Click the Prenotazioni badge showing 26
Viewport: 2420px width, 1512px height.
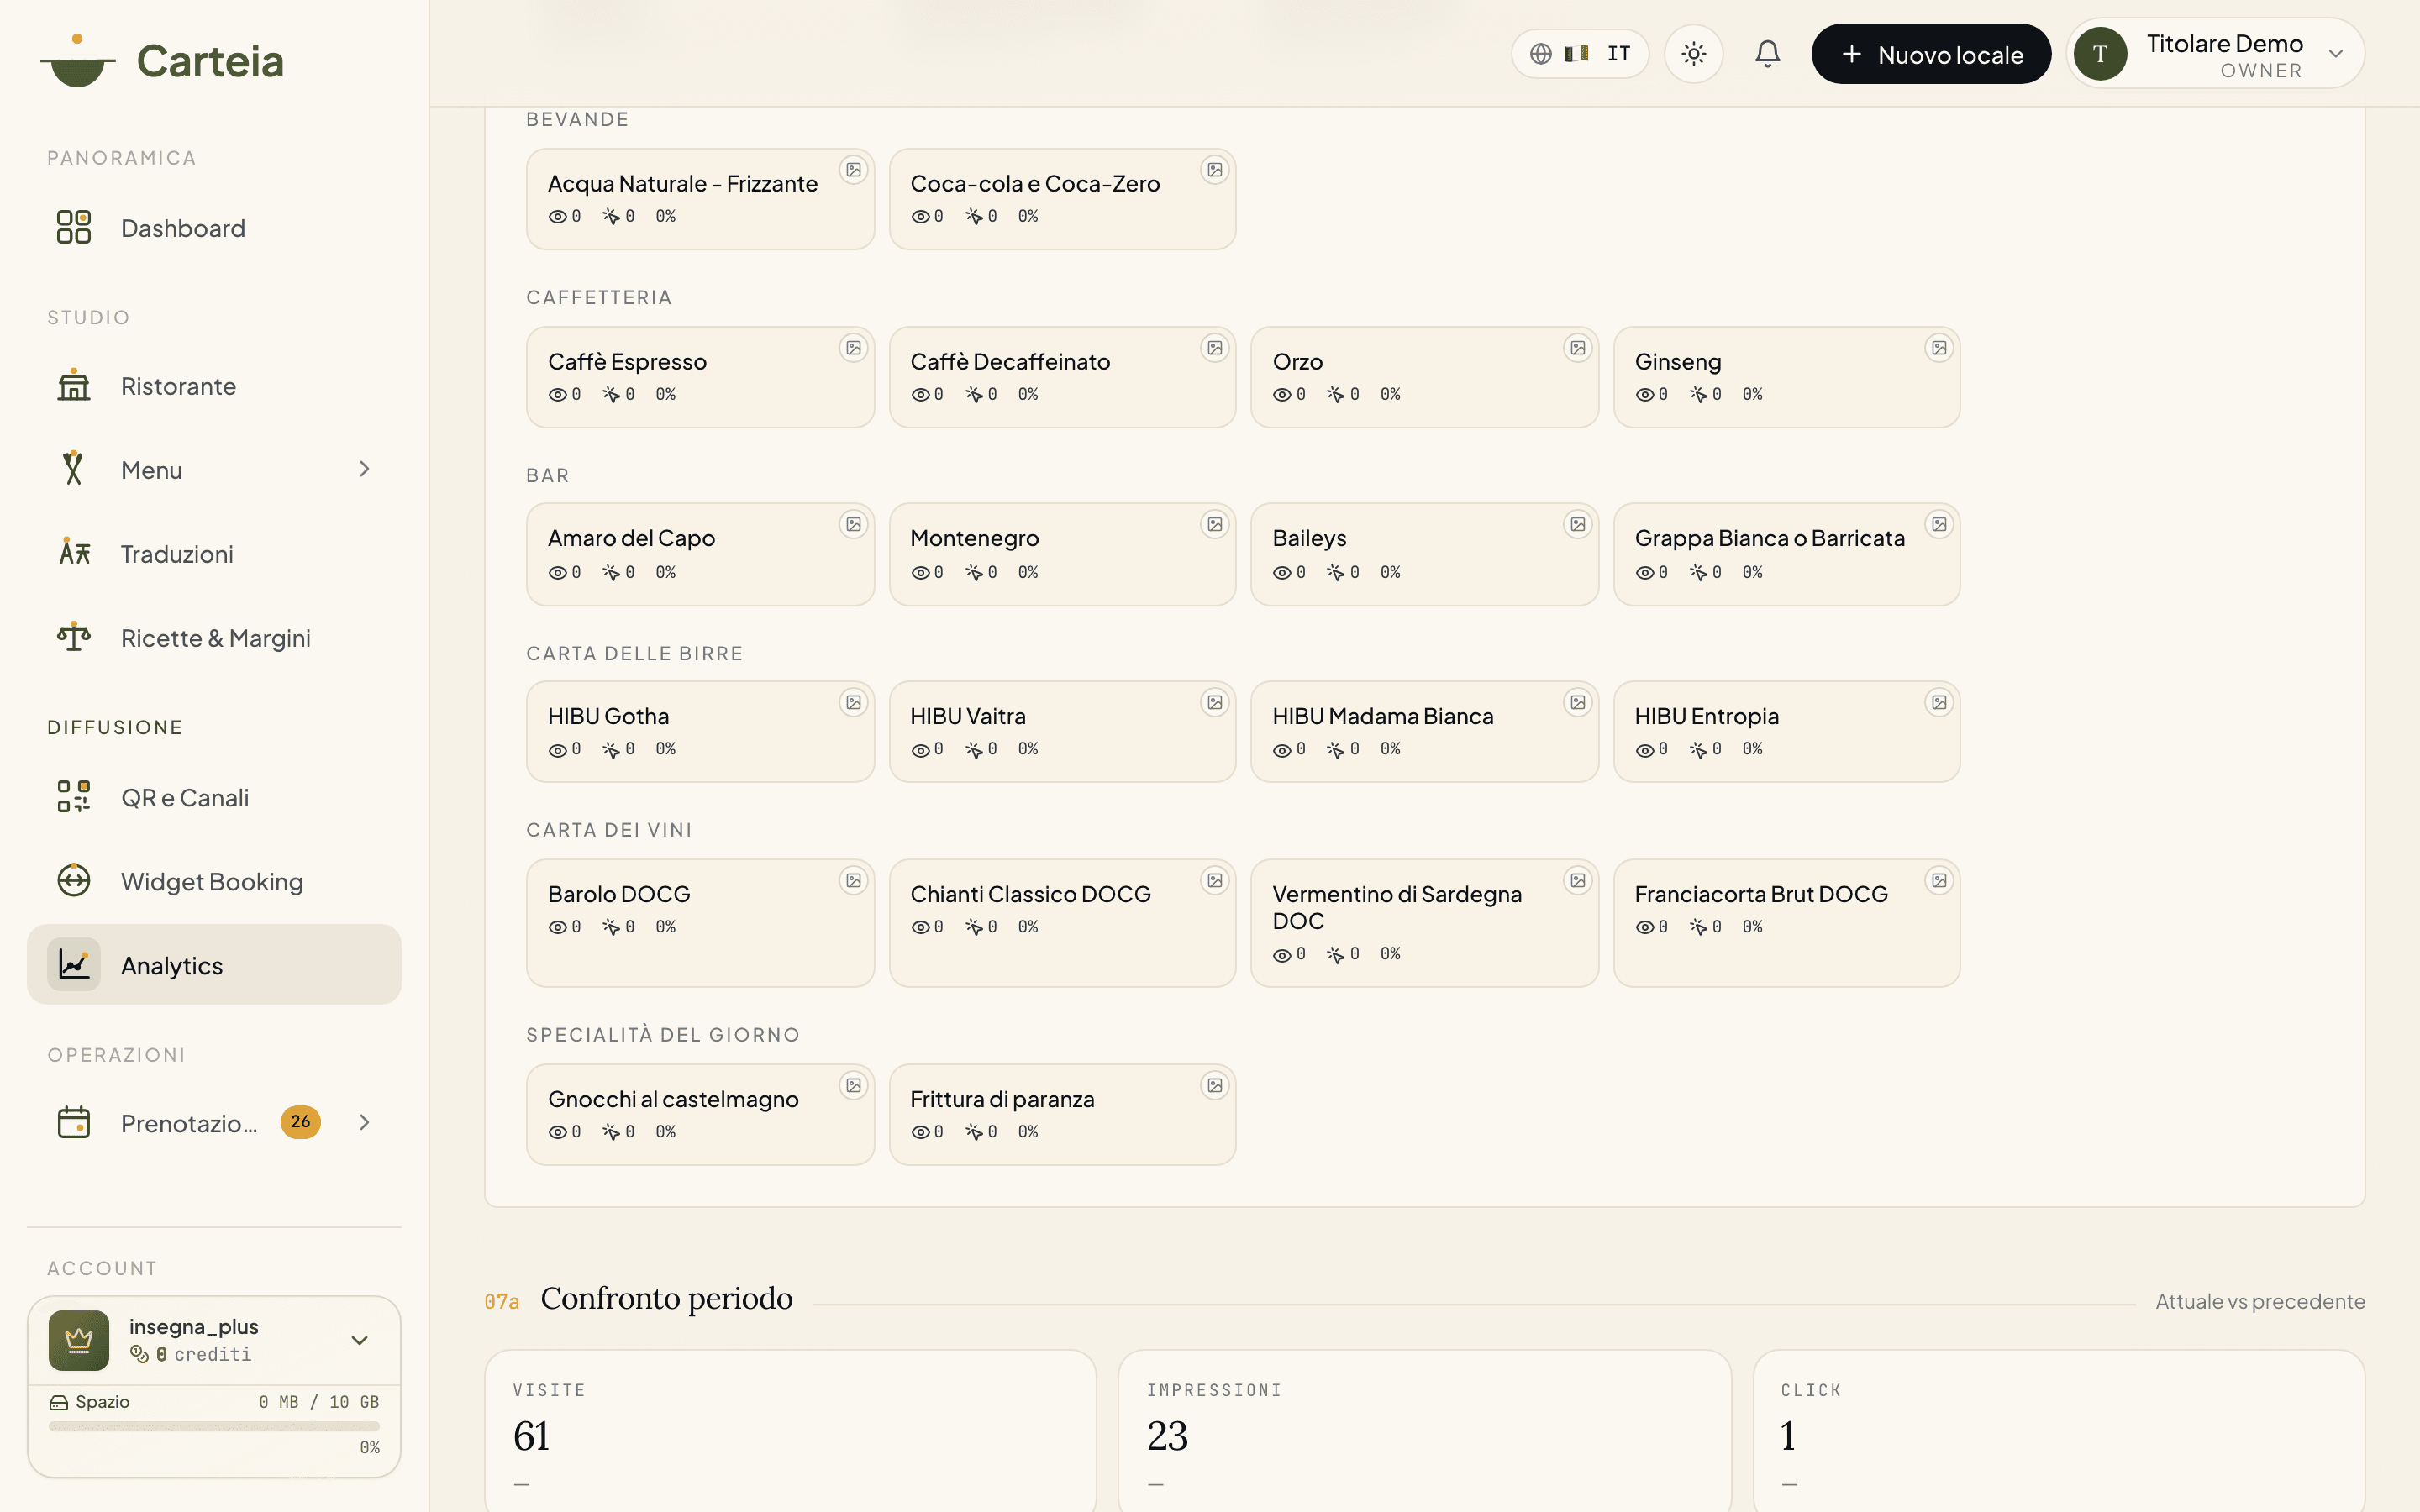click(x=300, y=1122)
